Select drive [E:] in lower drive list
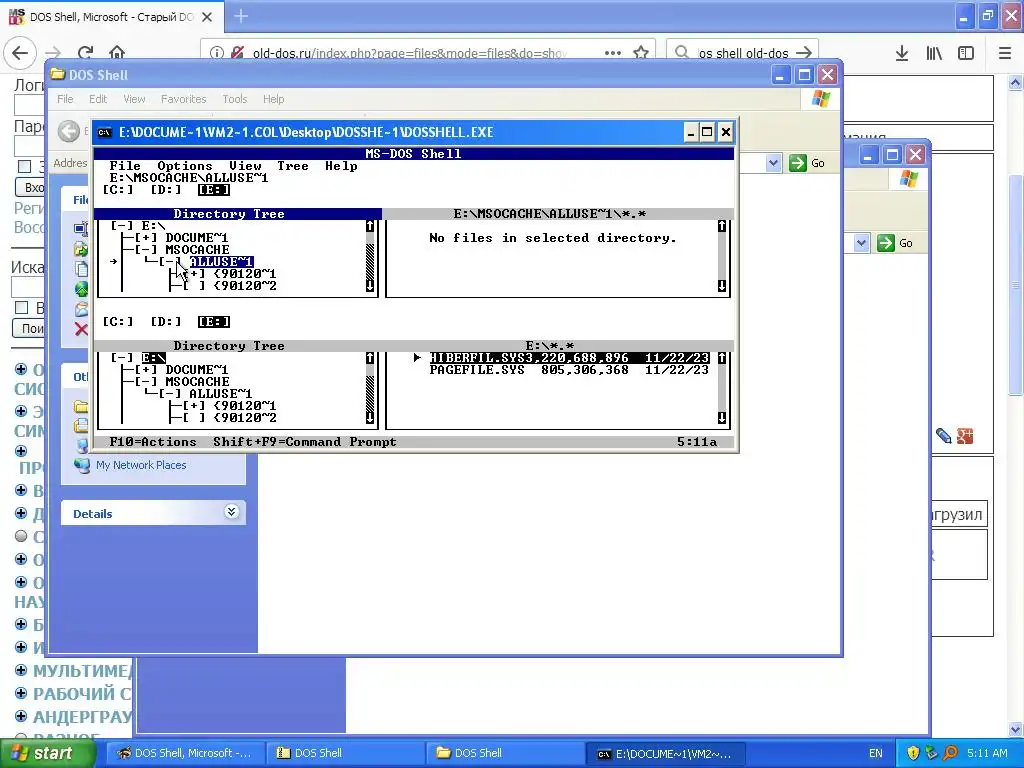1024x768 pixels. [214, 322]
